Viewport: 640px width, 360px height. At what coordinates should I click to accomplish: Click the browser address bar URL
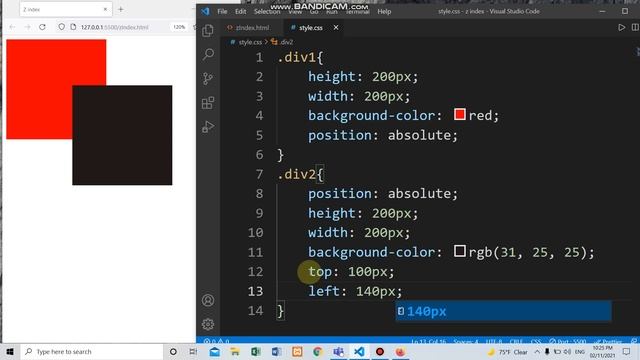click(115, 27)
